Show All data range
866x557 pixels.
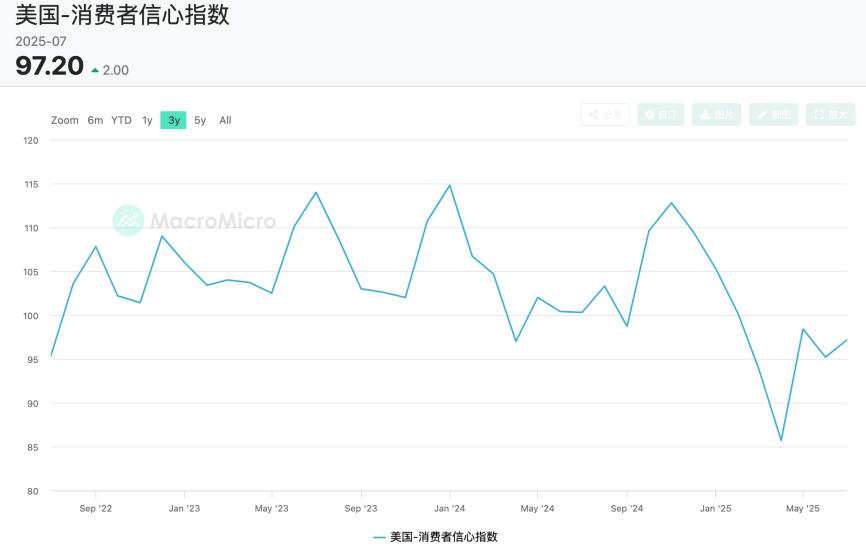click(225, 120)
